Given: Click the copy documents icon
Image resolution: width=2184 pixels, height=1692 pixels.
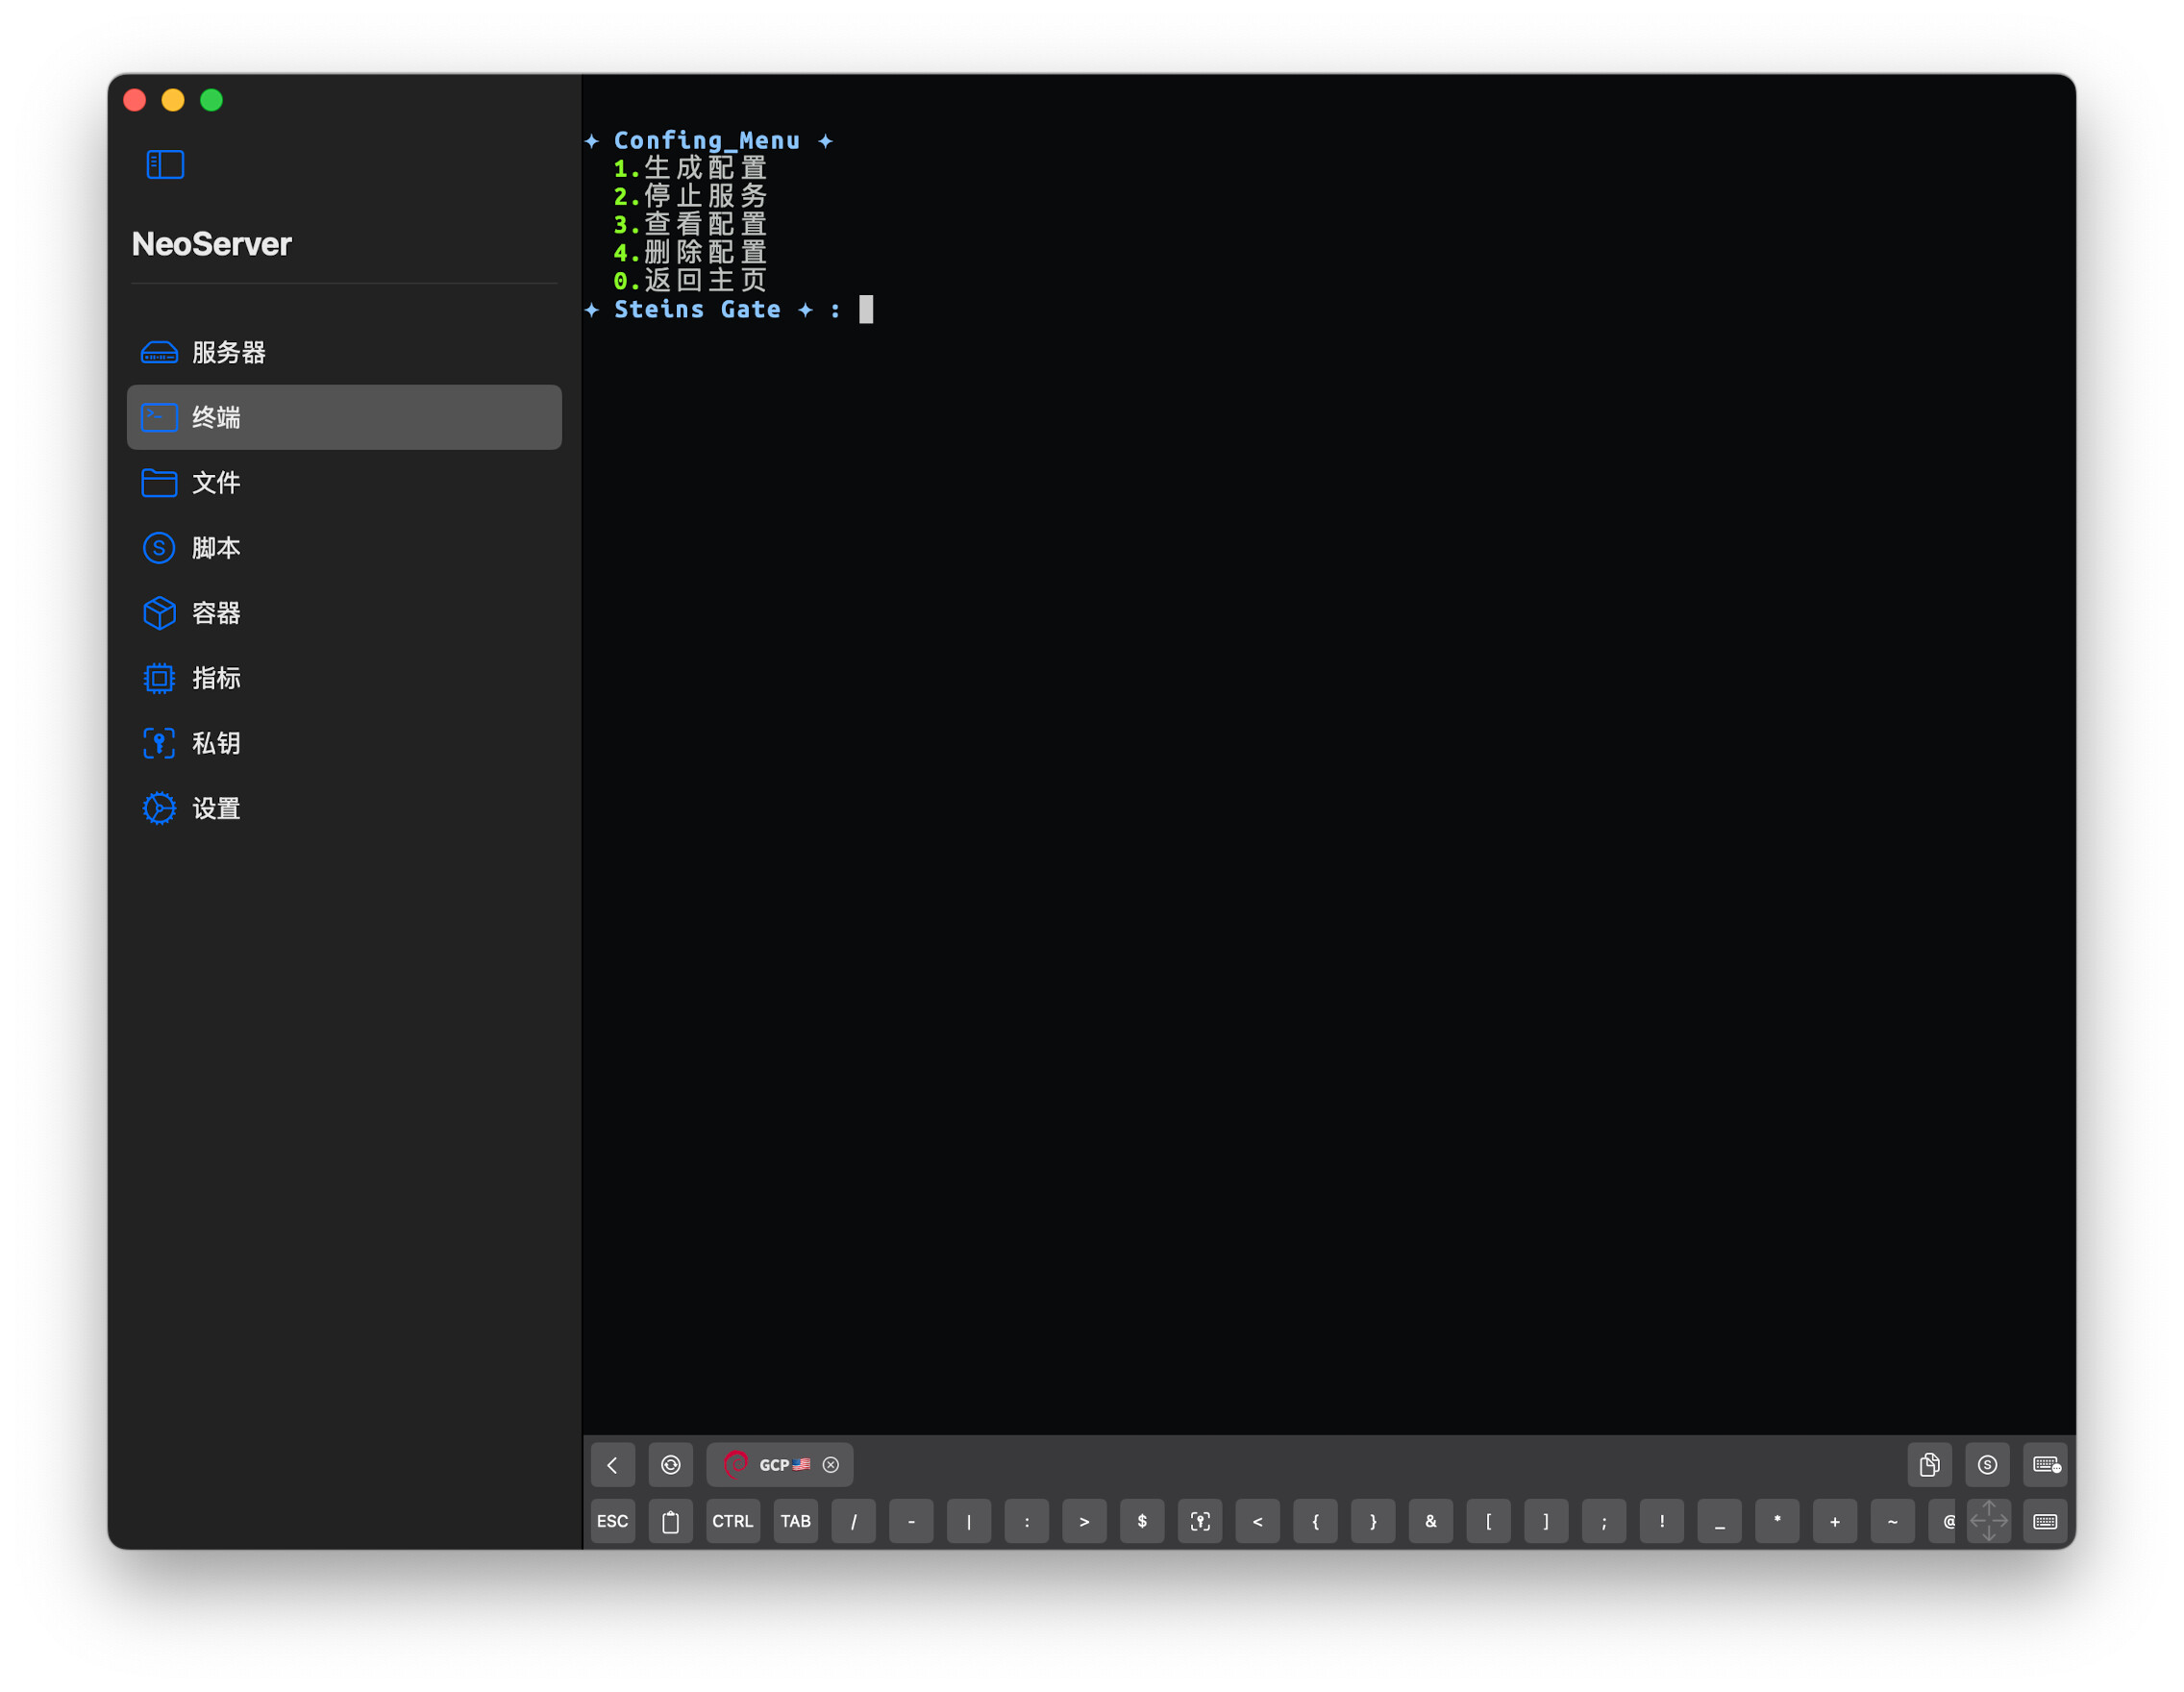Looking at the screenshot, I should [x=1929, y=1465].
